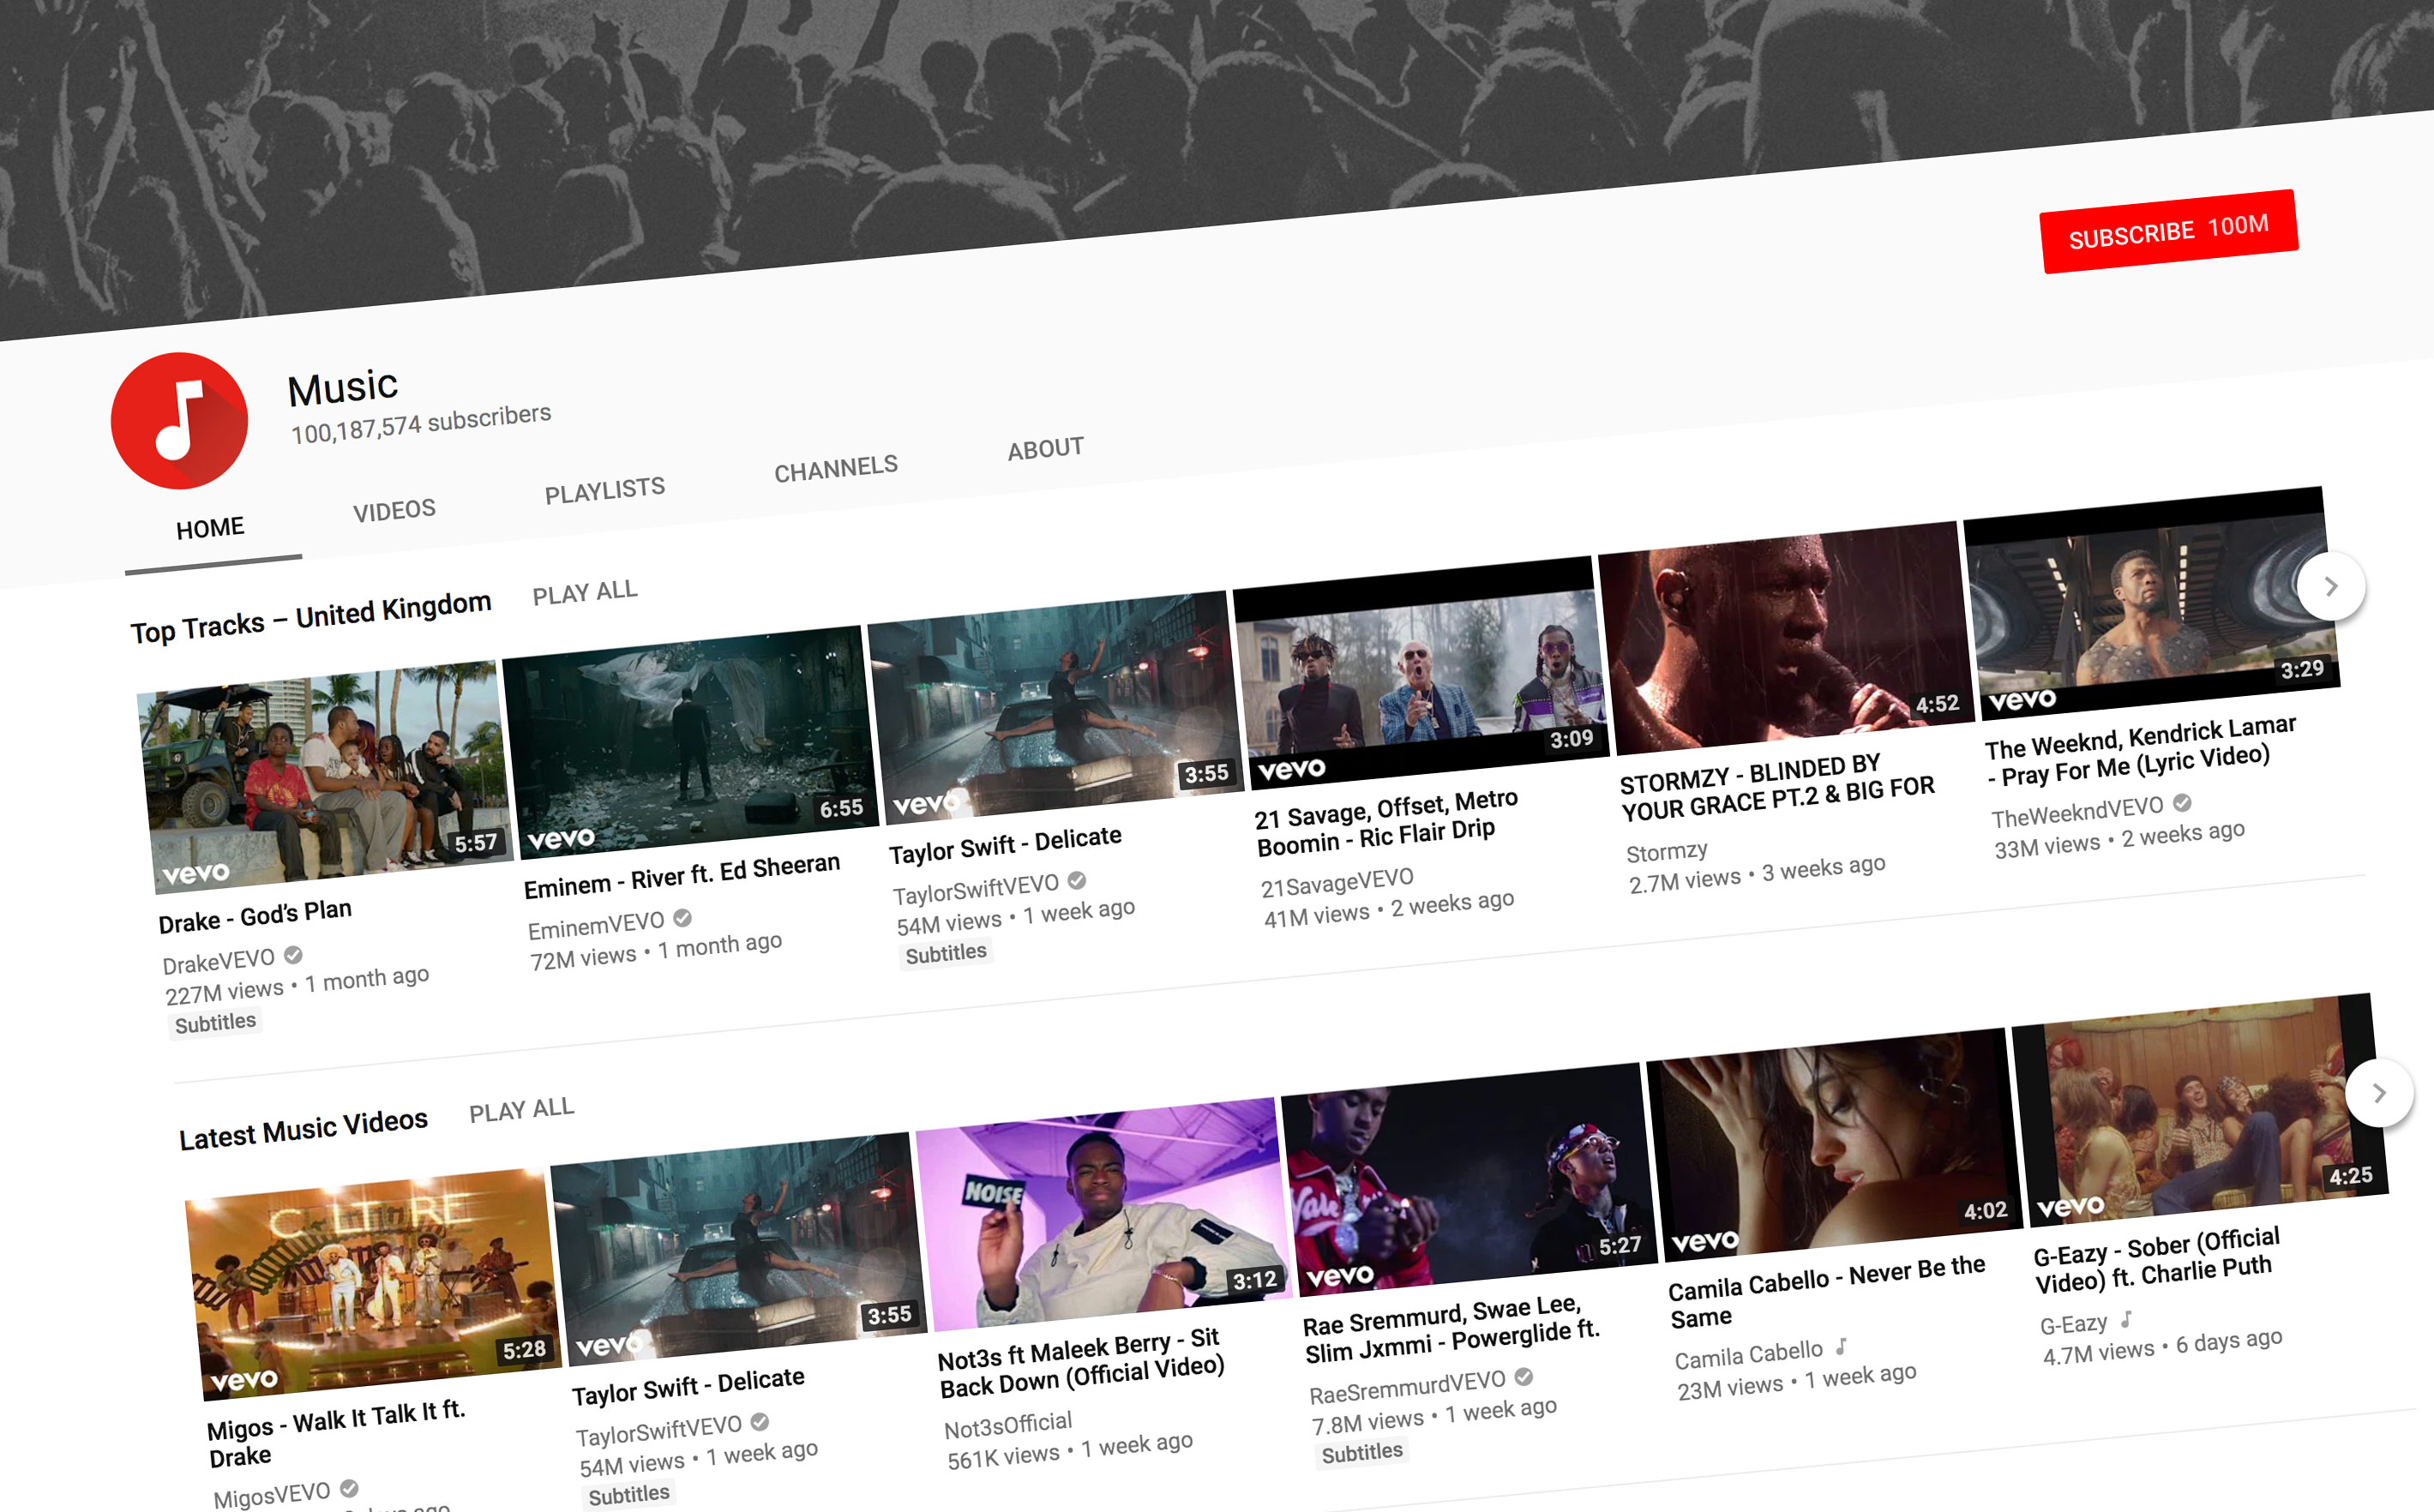Click the verified badge beside EminemVEVO
Screen dimensions: 2434x1512
[682, 916]
